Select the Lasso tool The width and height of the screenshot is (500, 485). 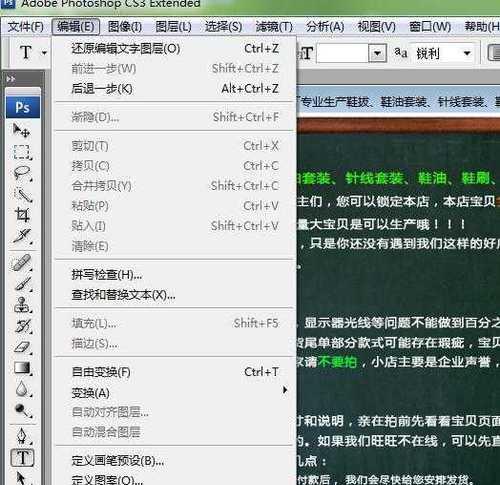point(22,173)
